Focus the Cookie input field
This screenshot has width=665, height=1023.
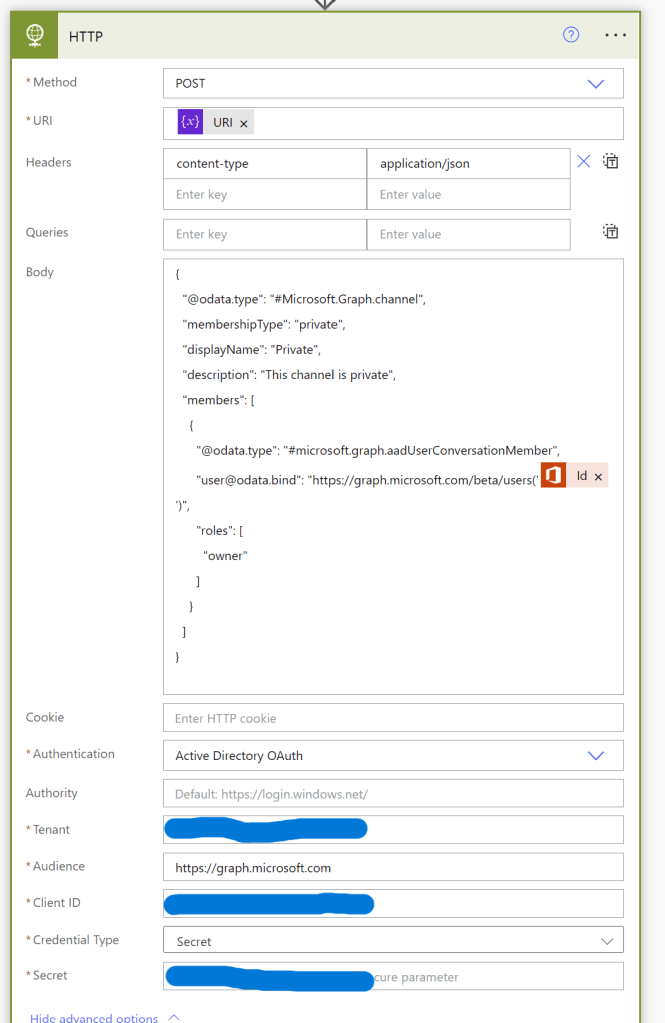[x=392, y=718]
